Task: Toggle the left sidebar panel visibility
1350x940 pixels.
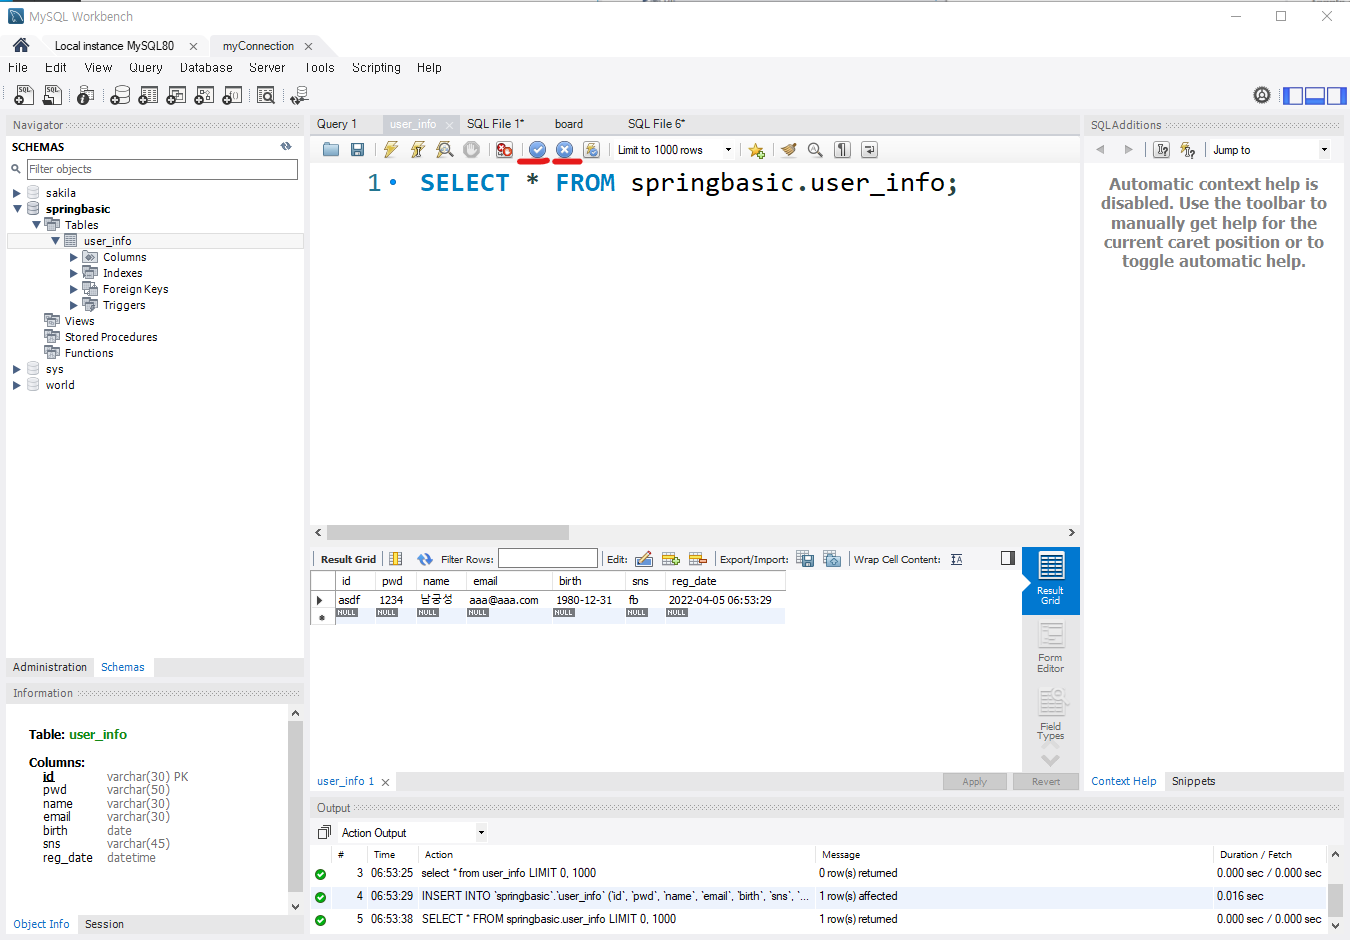Action: tap(1293, 96)
